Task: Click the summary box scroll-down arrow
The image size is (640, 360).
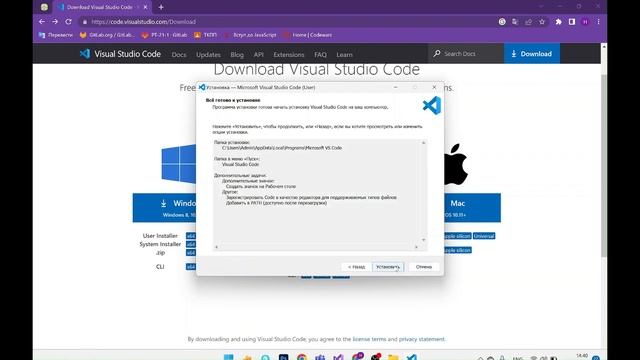Action: click(423, 240)
